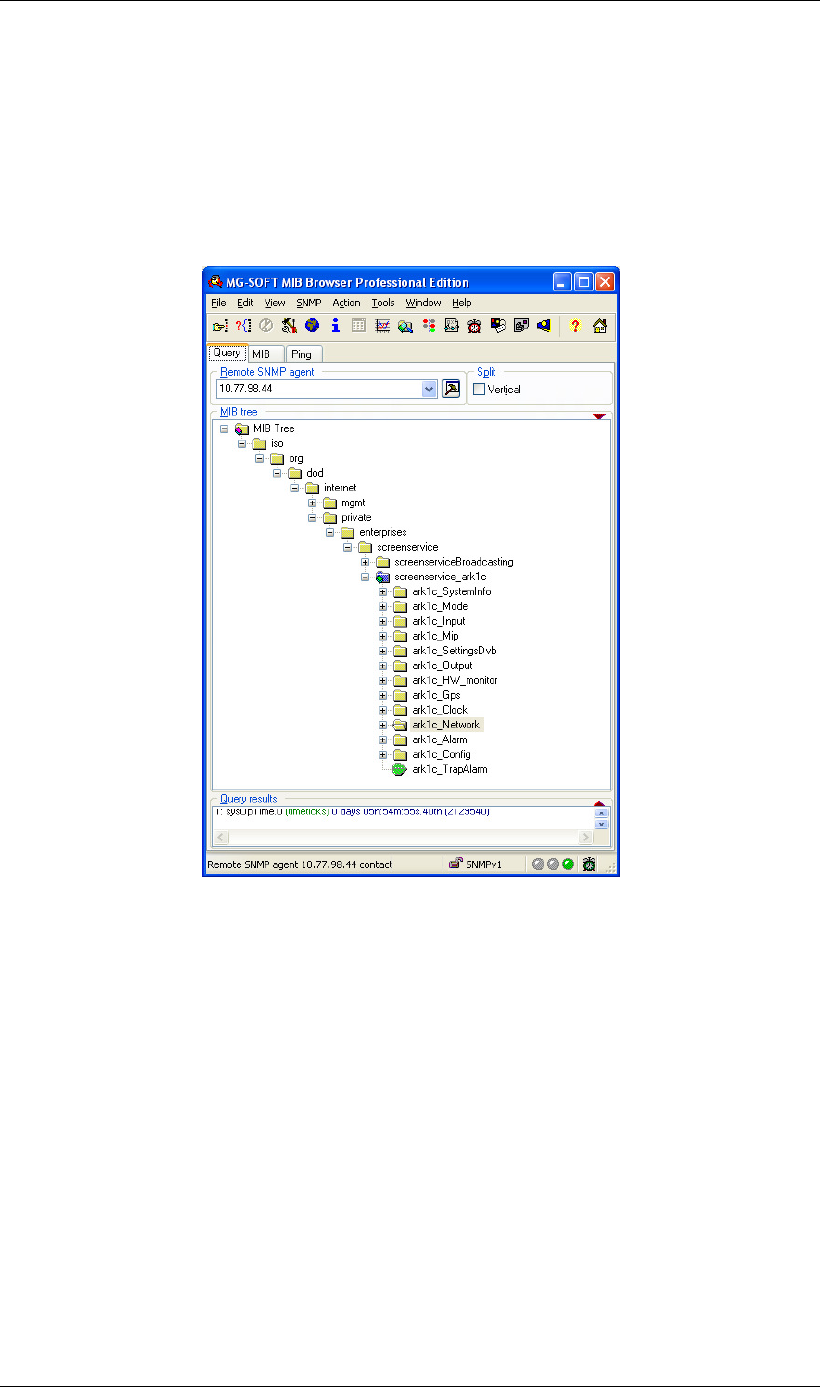Click the red help question mark icon
The image size is (820, 1387).
[x=575, y=325]
